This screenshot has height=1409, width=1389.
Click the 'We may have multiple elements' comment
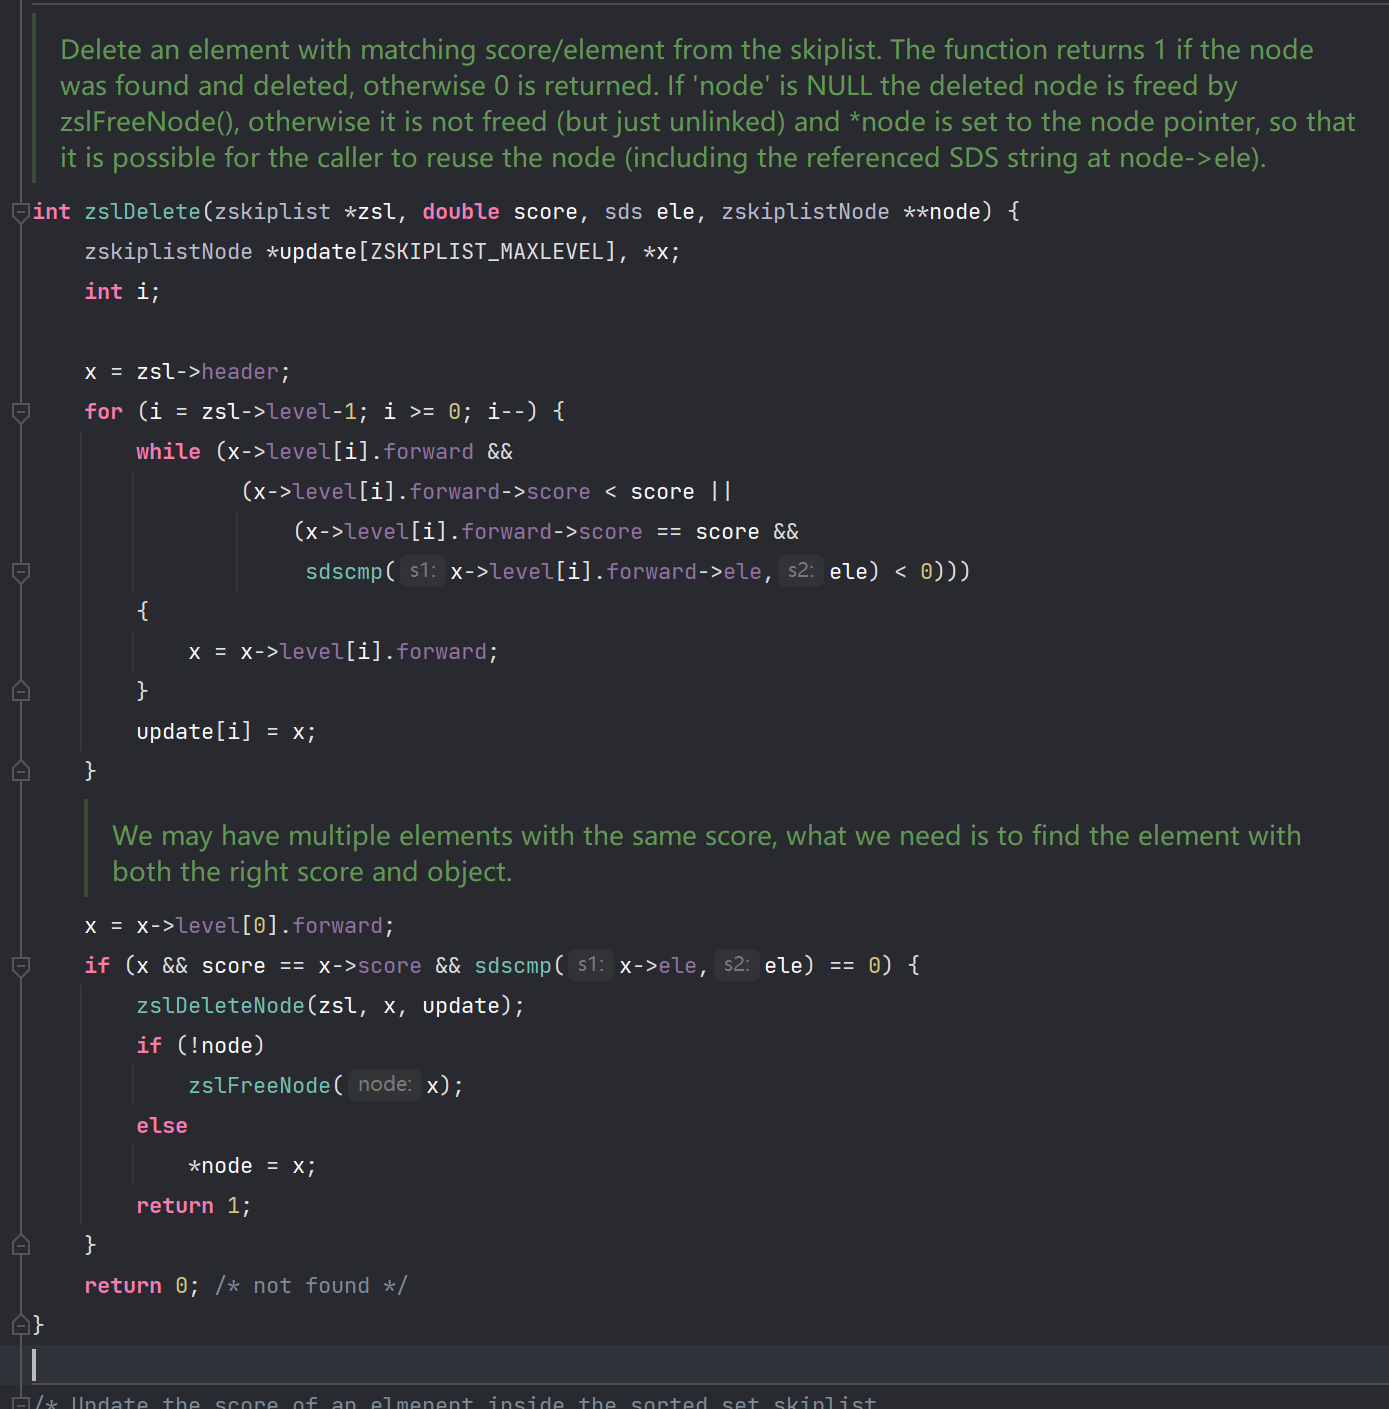click(707, 854)
